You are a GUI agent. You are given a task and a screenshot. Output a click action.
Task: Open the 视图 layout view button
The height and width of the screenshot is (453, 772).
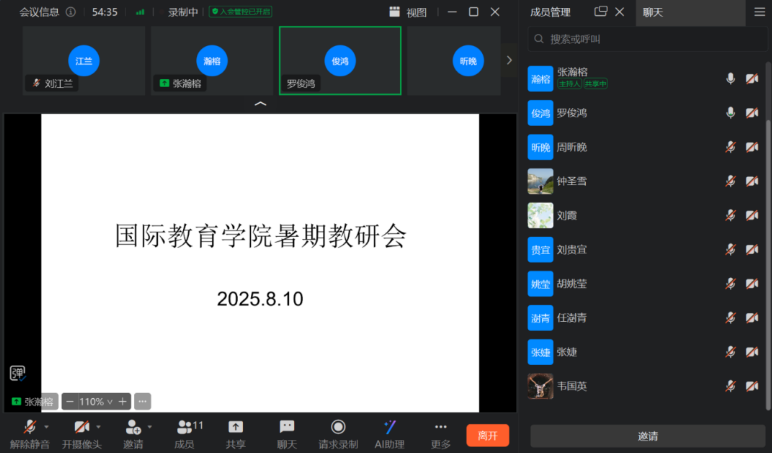[408, 12]
